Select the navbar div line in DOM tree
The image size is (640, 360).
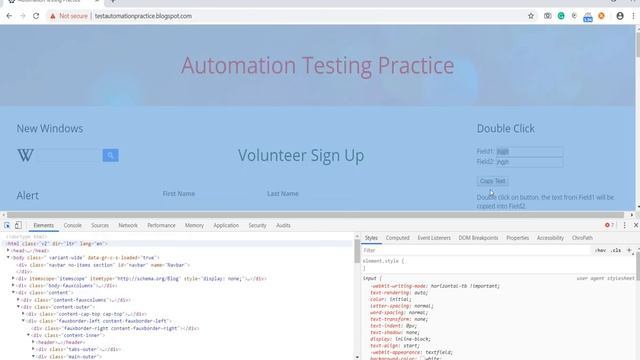(103, 265)
